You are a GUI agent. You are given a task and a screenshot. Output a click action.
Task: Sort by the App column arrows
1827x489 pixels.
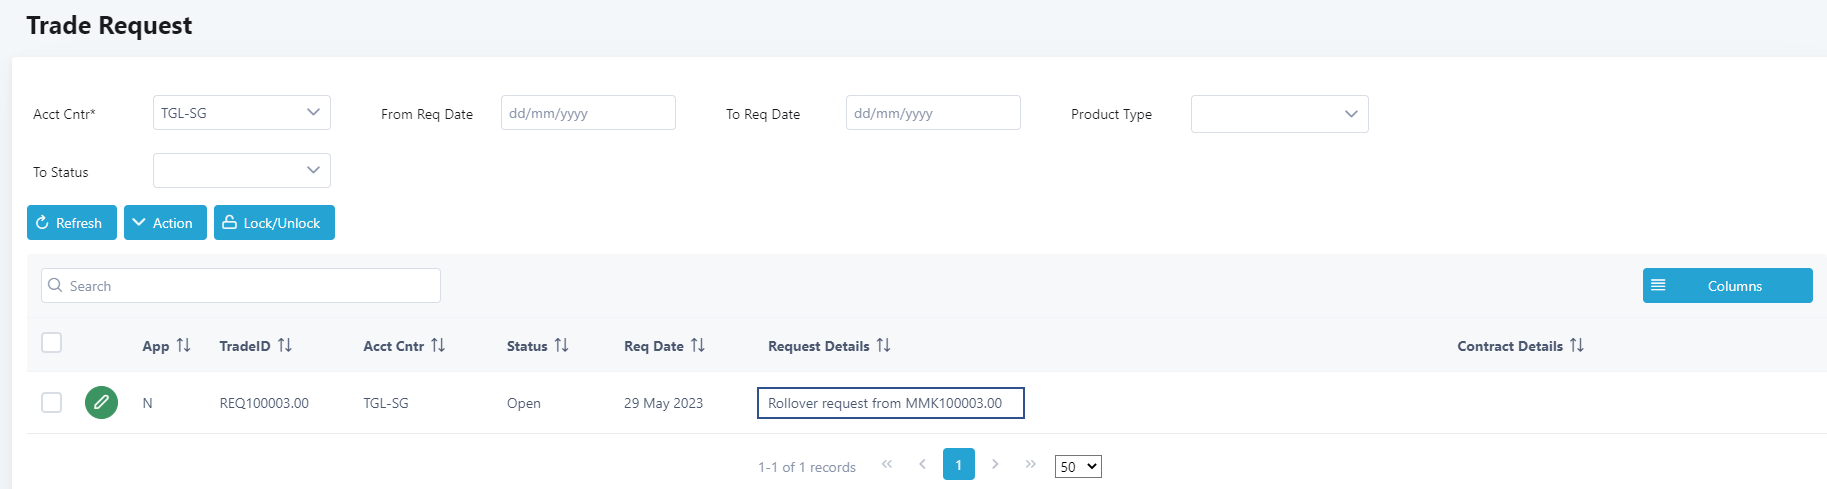click(x=183, y=345)
